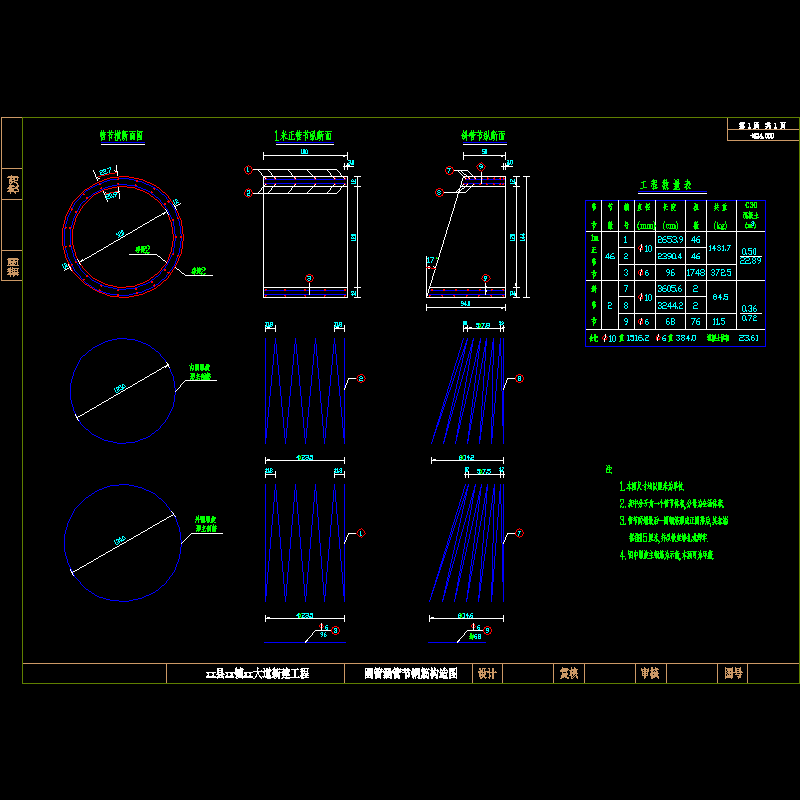Select total weight 384.0 in summary row
Image resolution: width=800 pixels, height=800 pixels.
click(x=686, y=338)
